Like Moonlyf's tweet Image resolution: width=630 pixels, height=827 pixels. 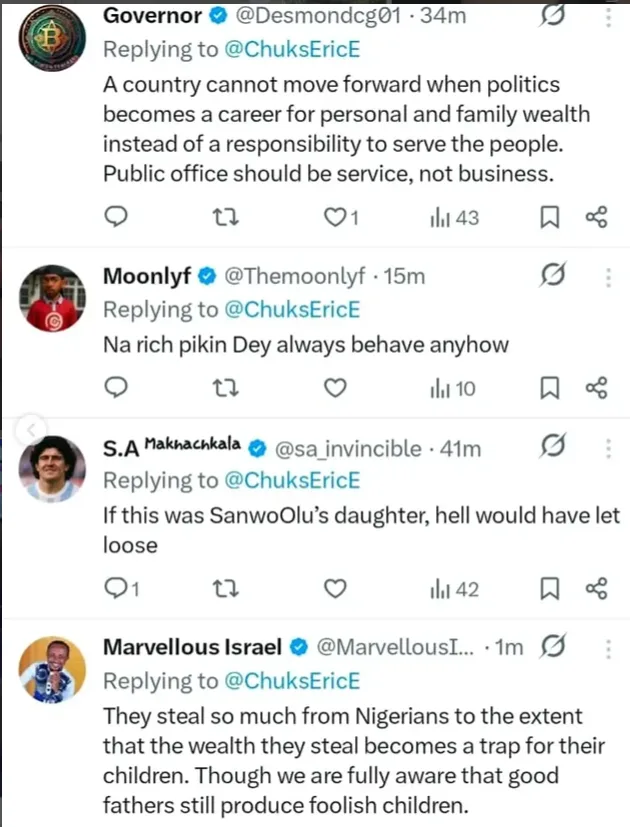click(336, 389)
